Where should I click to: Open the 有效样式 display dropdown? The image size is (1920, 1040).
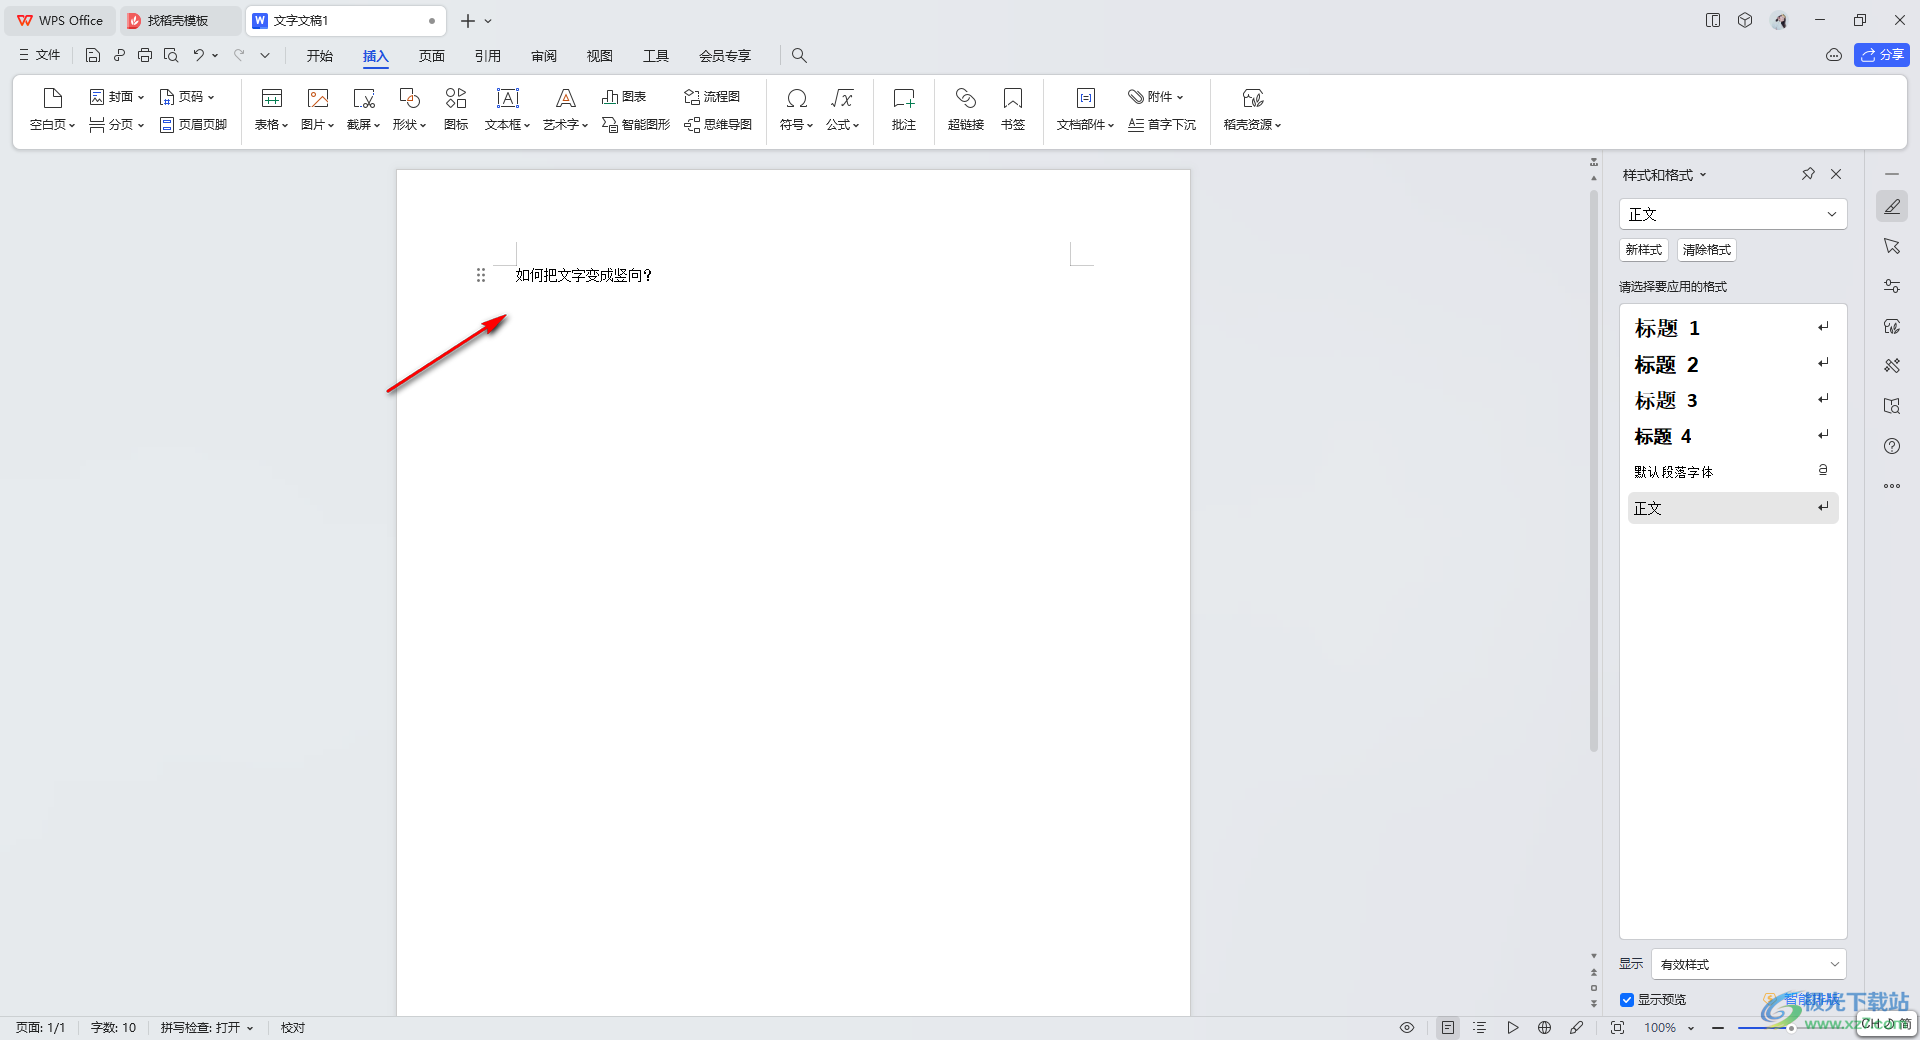tap(1749, 964)
